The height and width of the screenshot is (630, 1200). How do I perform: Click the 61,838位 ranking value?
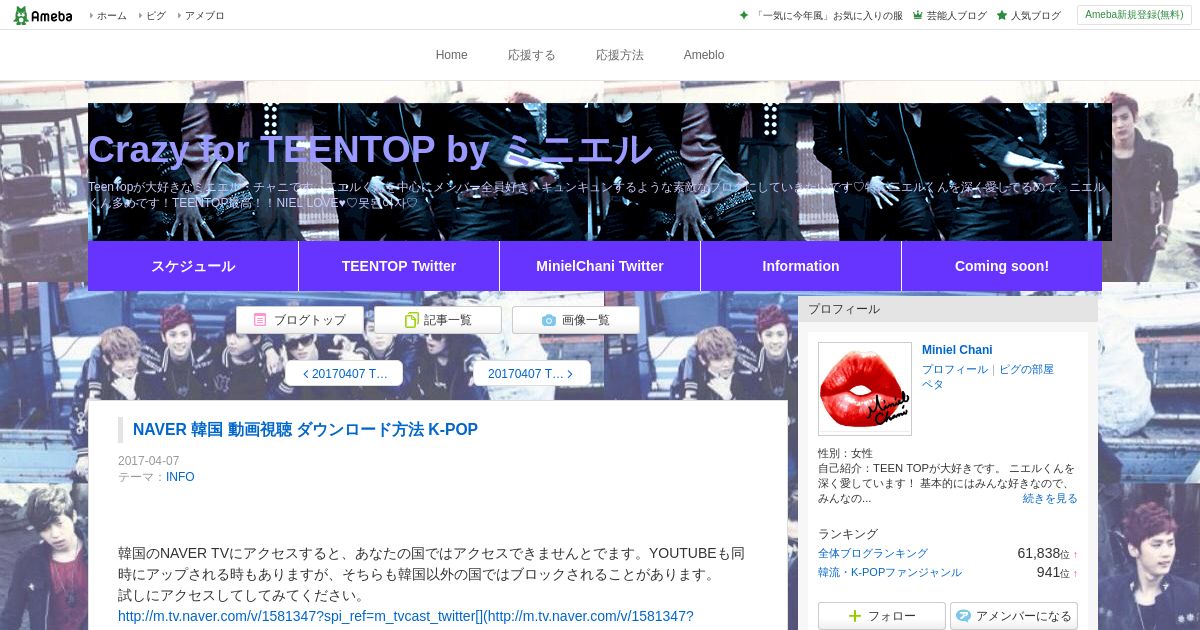pos(1044,553)
